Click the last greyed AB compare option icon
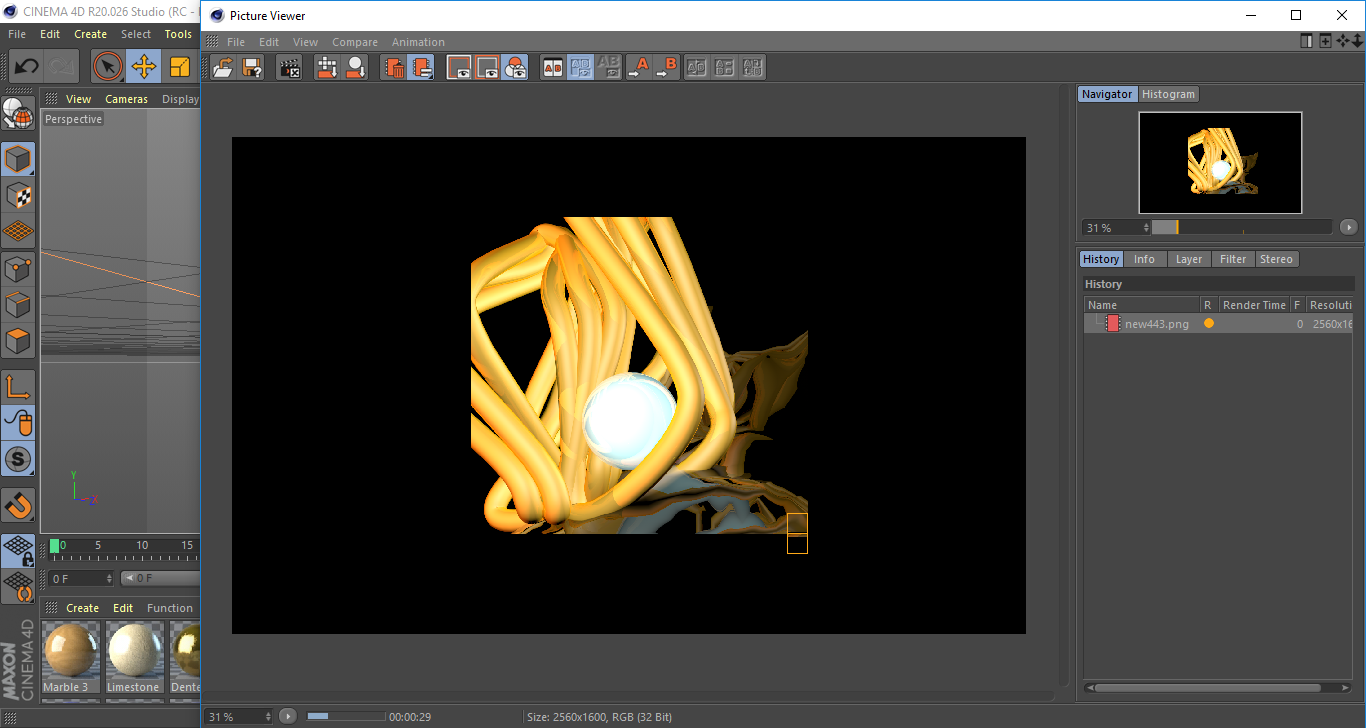 click(753, 68)
